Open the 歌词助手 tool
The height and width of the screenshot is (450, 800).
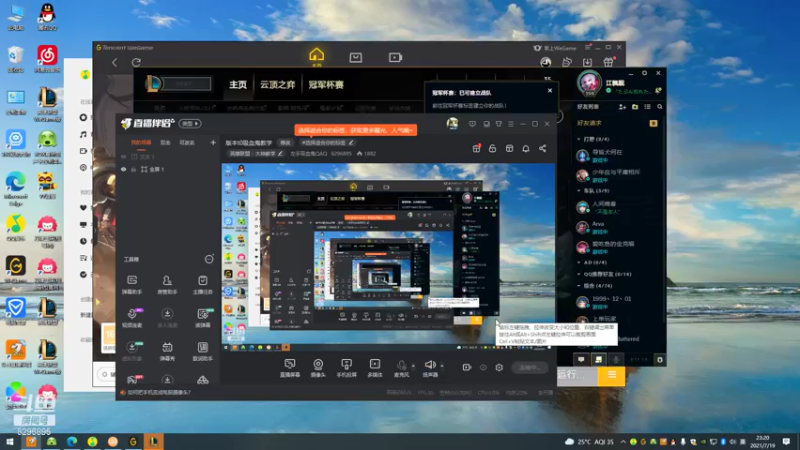(203, 351)
